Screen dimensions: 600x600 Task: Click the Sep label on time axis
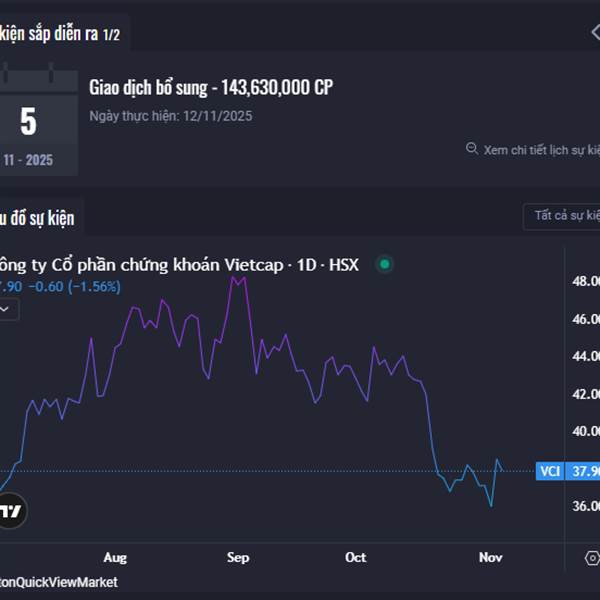click(238, 558)
